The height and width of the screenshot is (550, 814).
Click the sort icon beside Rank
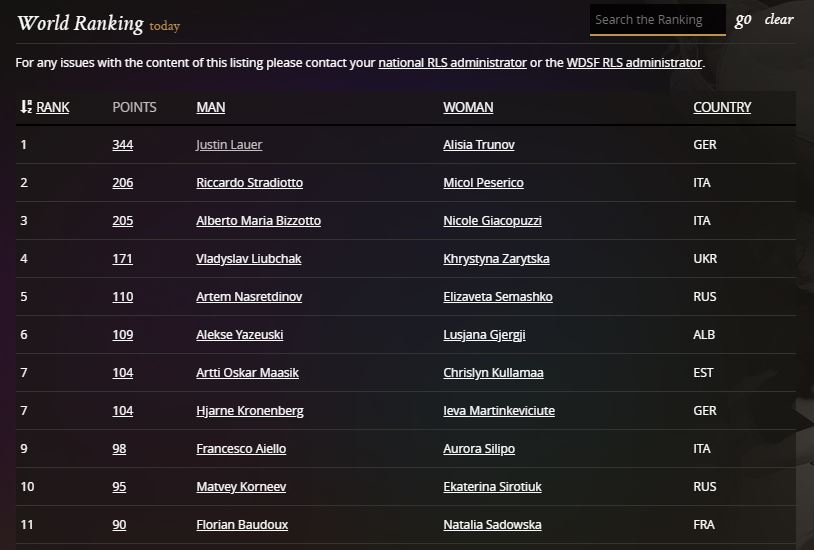click(25, 107)
